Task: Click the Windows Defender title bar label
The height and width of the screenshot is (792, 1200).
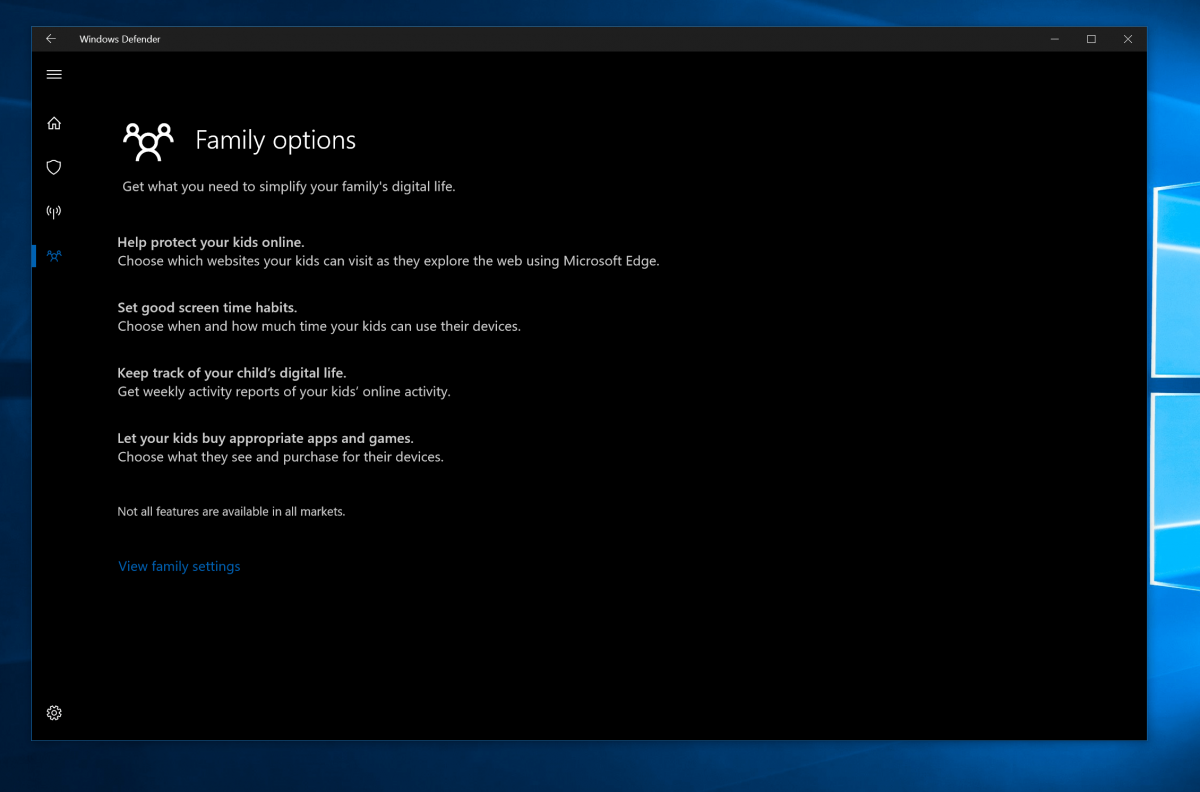Action: coord(120,39)
